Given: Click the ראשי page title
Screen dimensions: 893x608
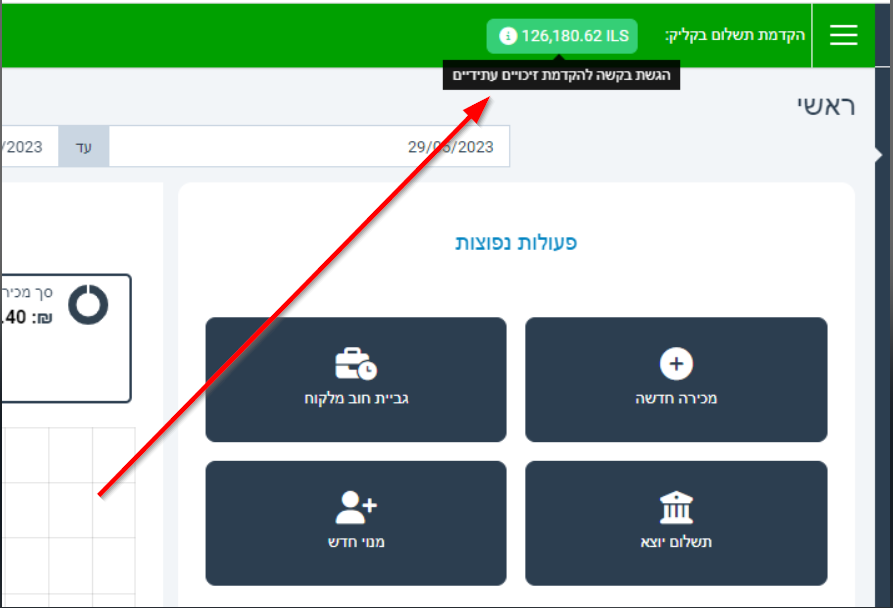Looking at the screenshot, I should pos(826,106).
